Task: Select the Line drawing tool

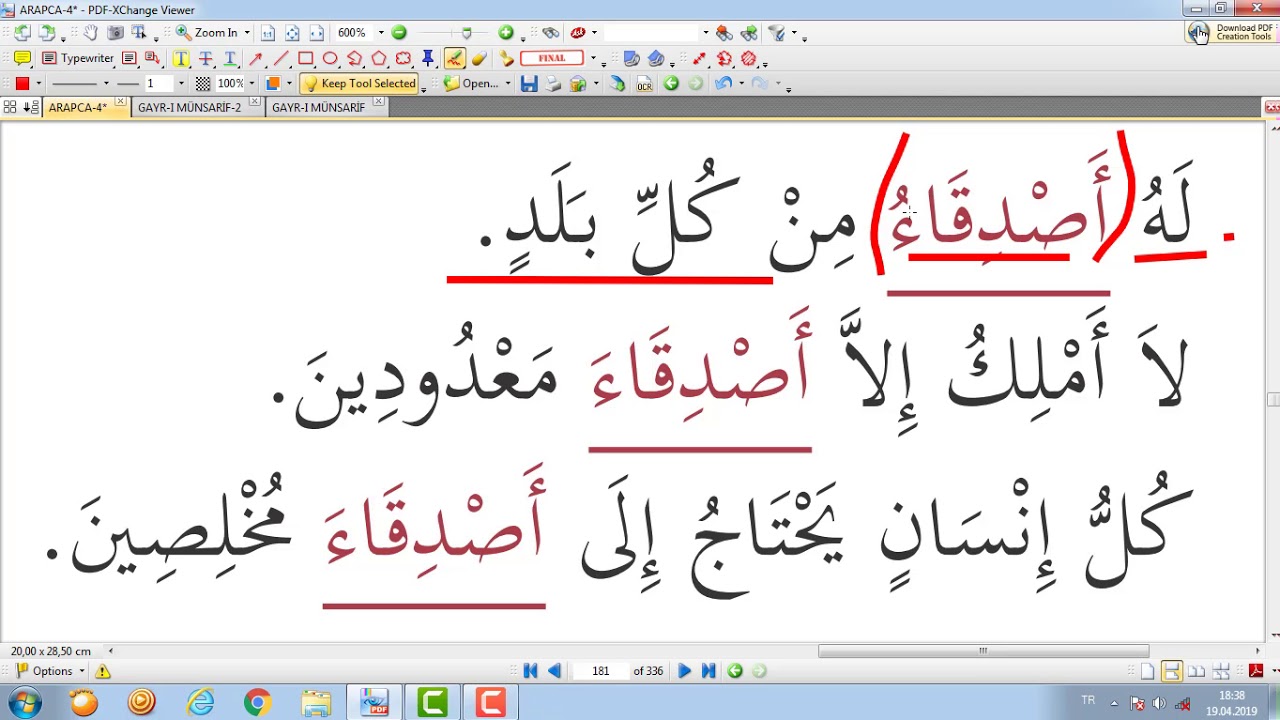Action: 281,58
